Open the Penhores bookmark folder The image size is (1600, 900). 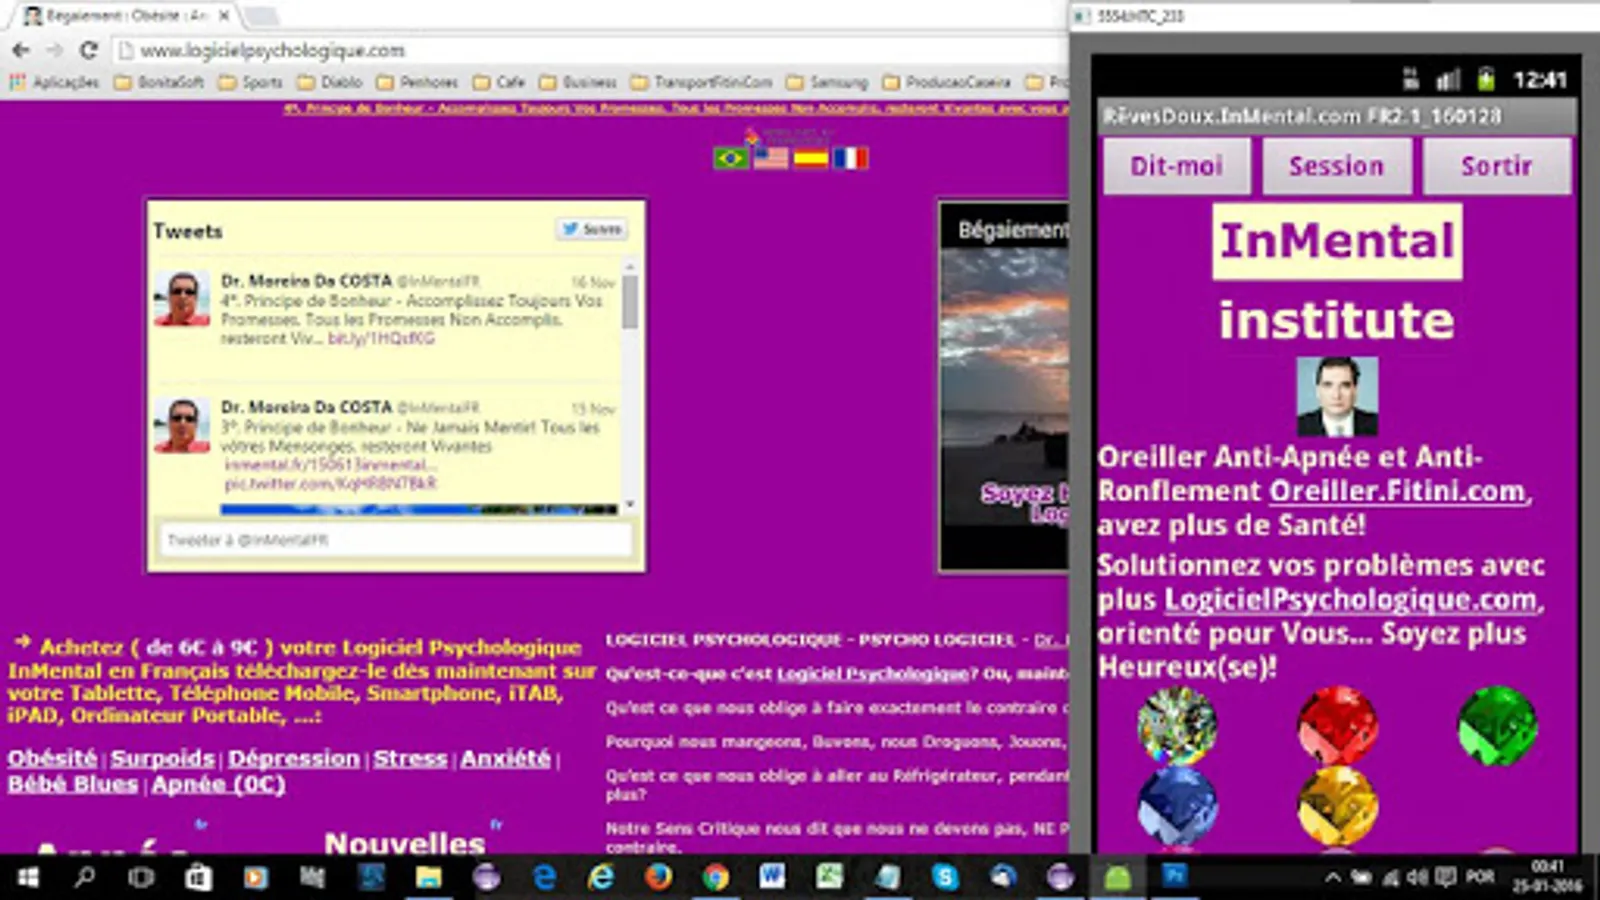(418, 82)
